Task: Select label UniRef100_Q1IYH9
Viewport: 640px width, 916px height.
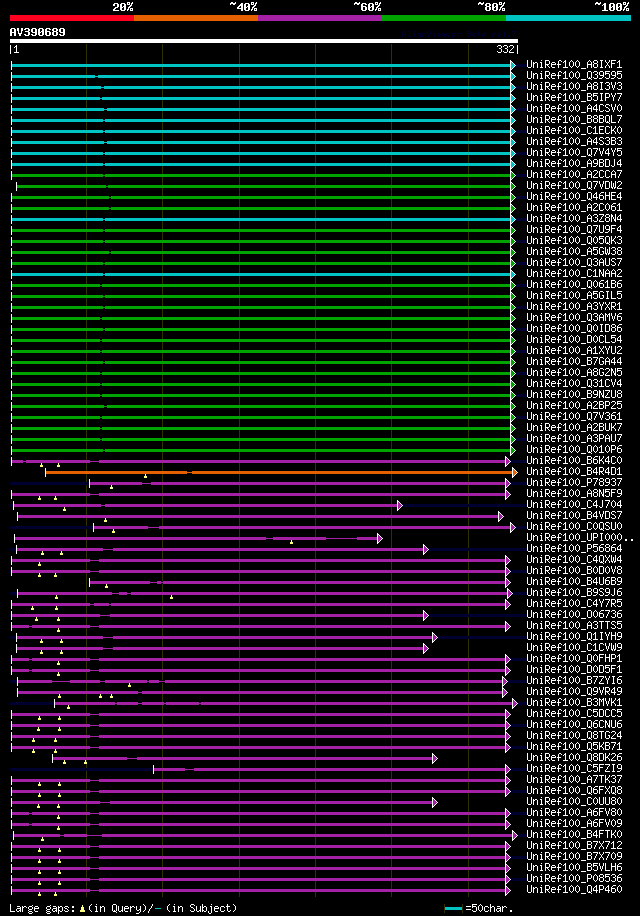Action: click(x=574, y=636)
